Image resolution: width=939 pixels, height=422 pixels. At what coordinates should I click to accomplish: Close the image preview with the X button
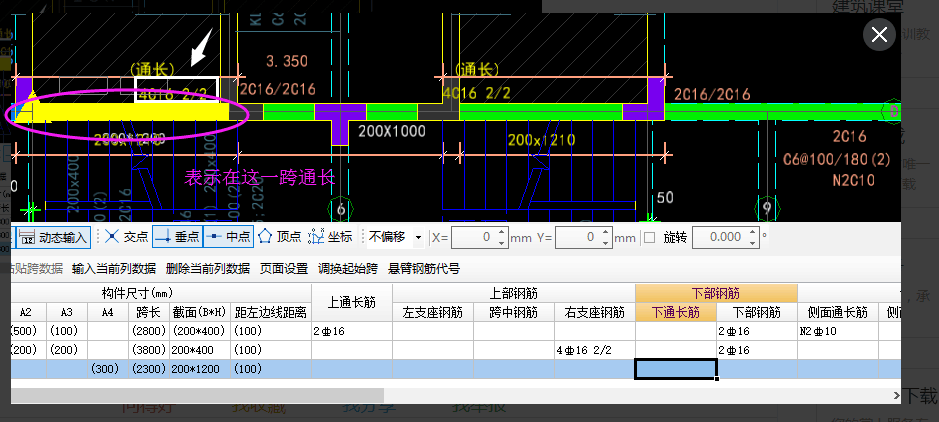[x=879, y=35]
